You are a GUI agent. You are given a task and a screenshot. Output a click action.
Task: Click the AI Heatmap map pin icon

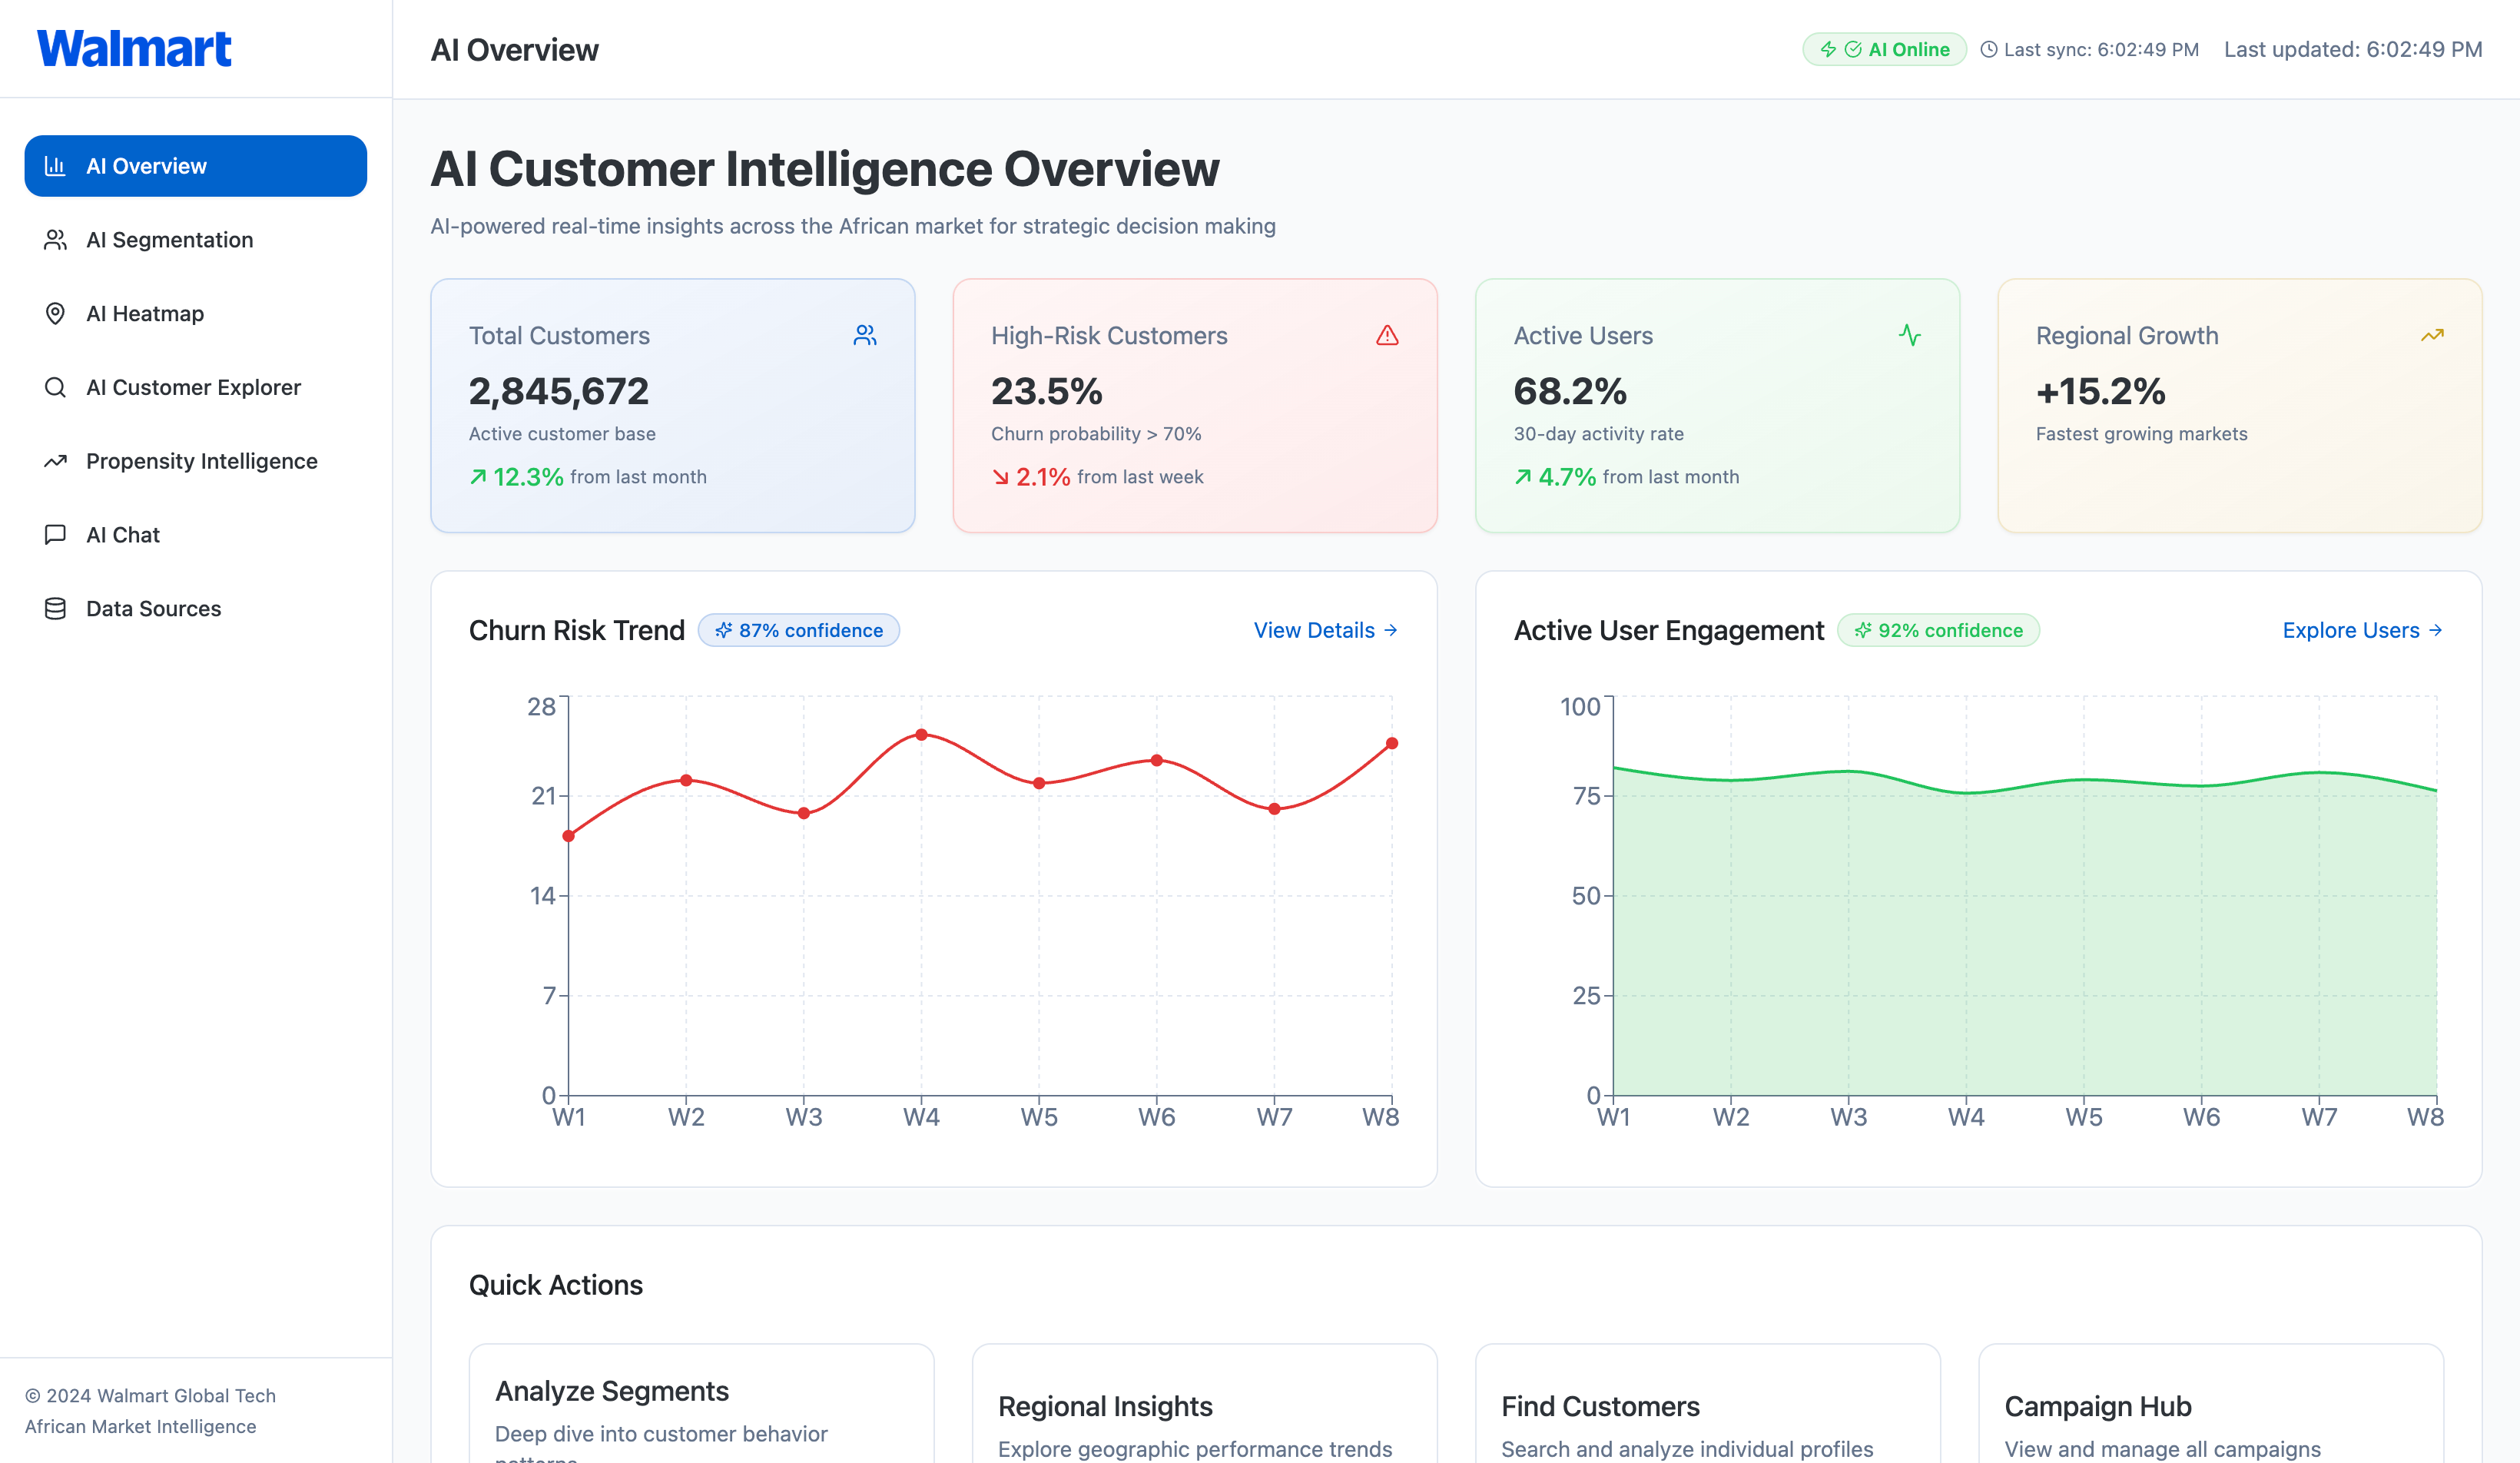(x=55, y=314)
